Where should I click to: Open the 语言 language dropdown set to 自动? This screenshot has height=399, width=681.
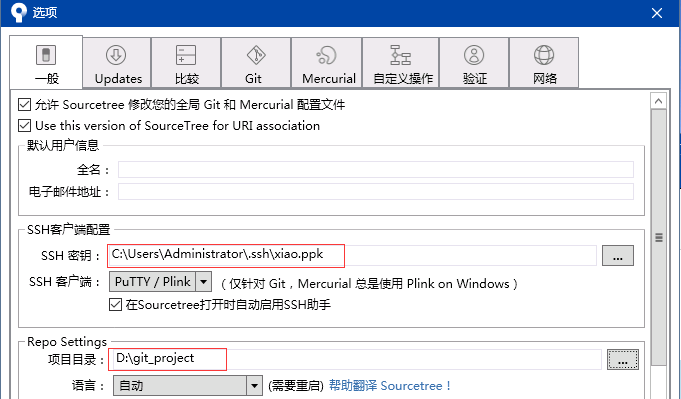click(x=188, y=386)
